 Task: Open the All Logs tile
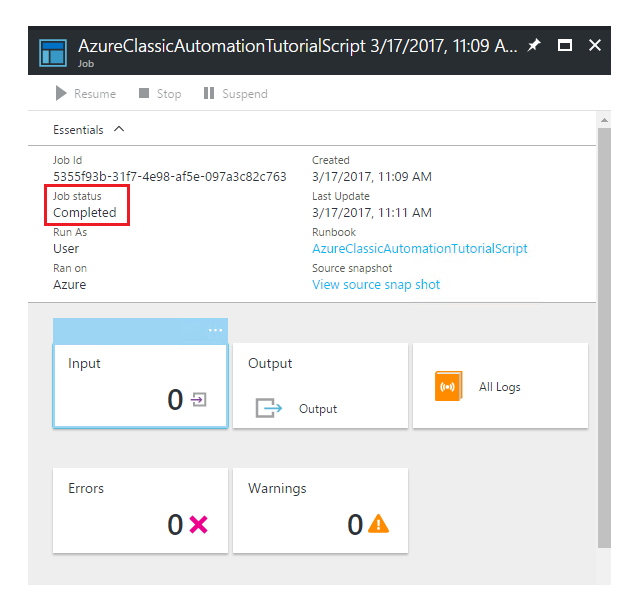point(500,386)
